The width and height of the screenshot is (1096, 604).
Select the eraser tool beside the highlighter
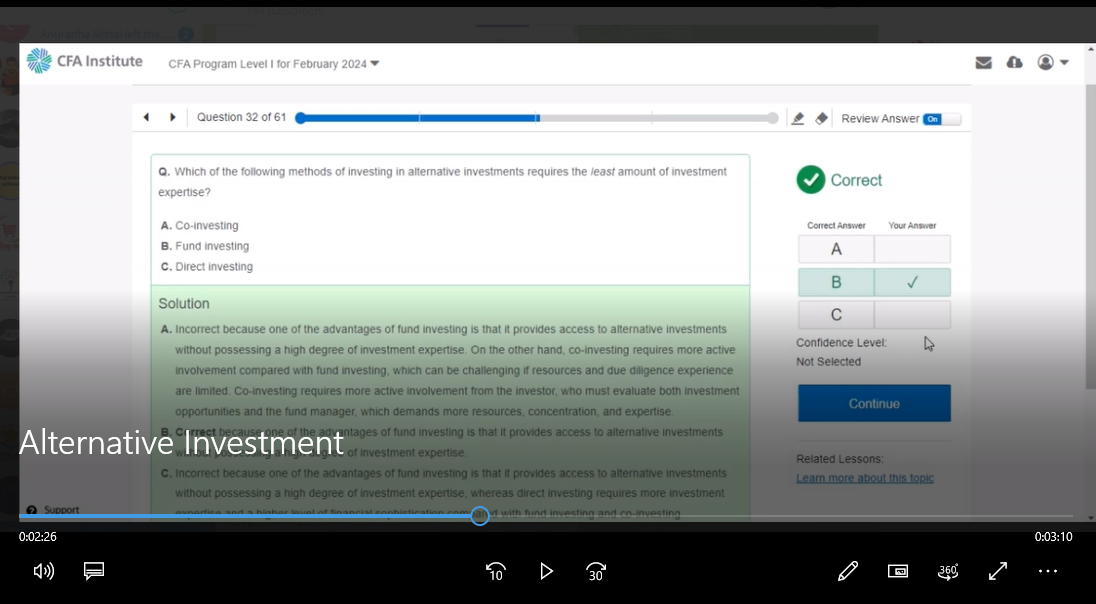821,118
